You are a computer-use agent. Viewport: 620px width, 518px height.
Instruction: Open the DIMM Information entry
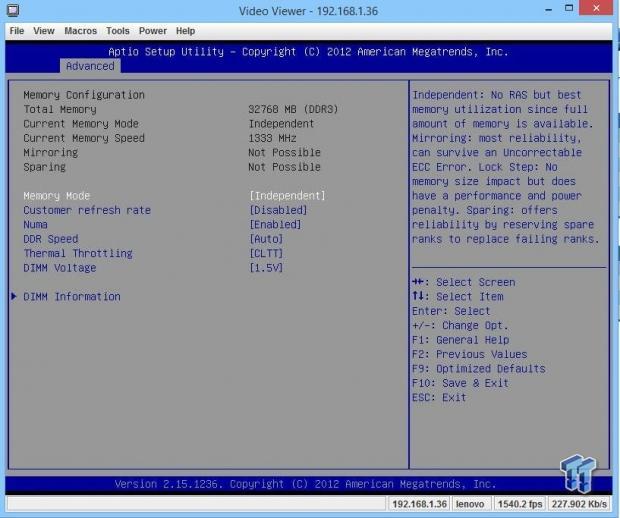72,297
